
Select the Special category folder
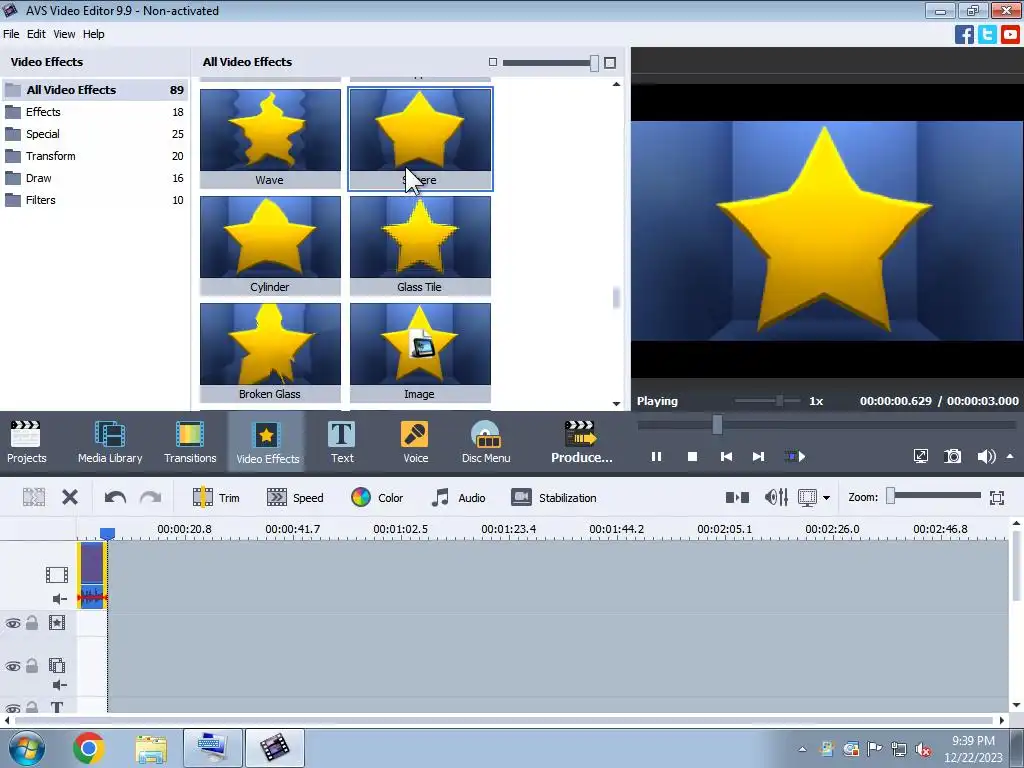click(x=95, y=134)
